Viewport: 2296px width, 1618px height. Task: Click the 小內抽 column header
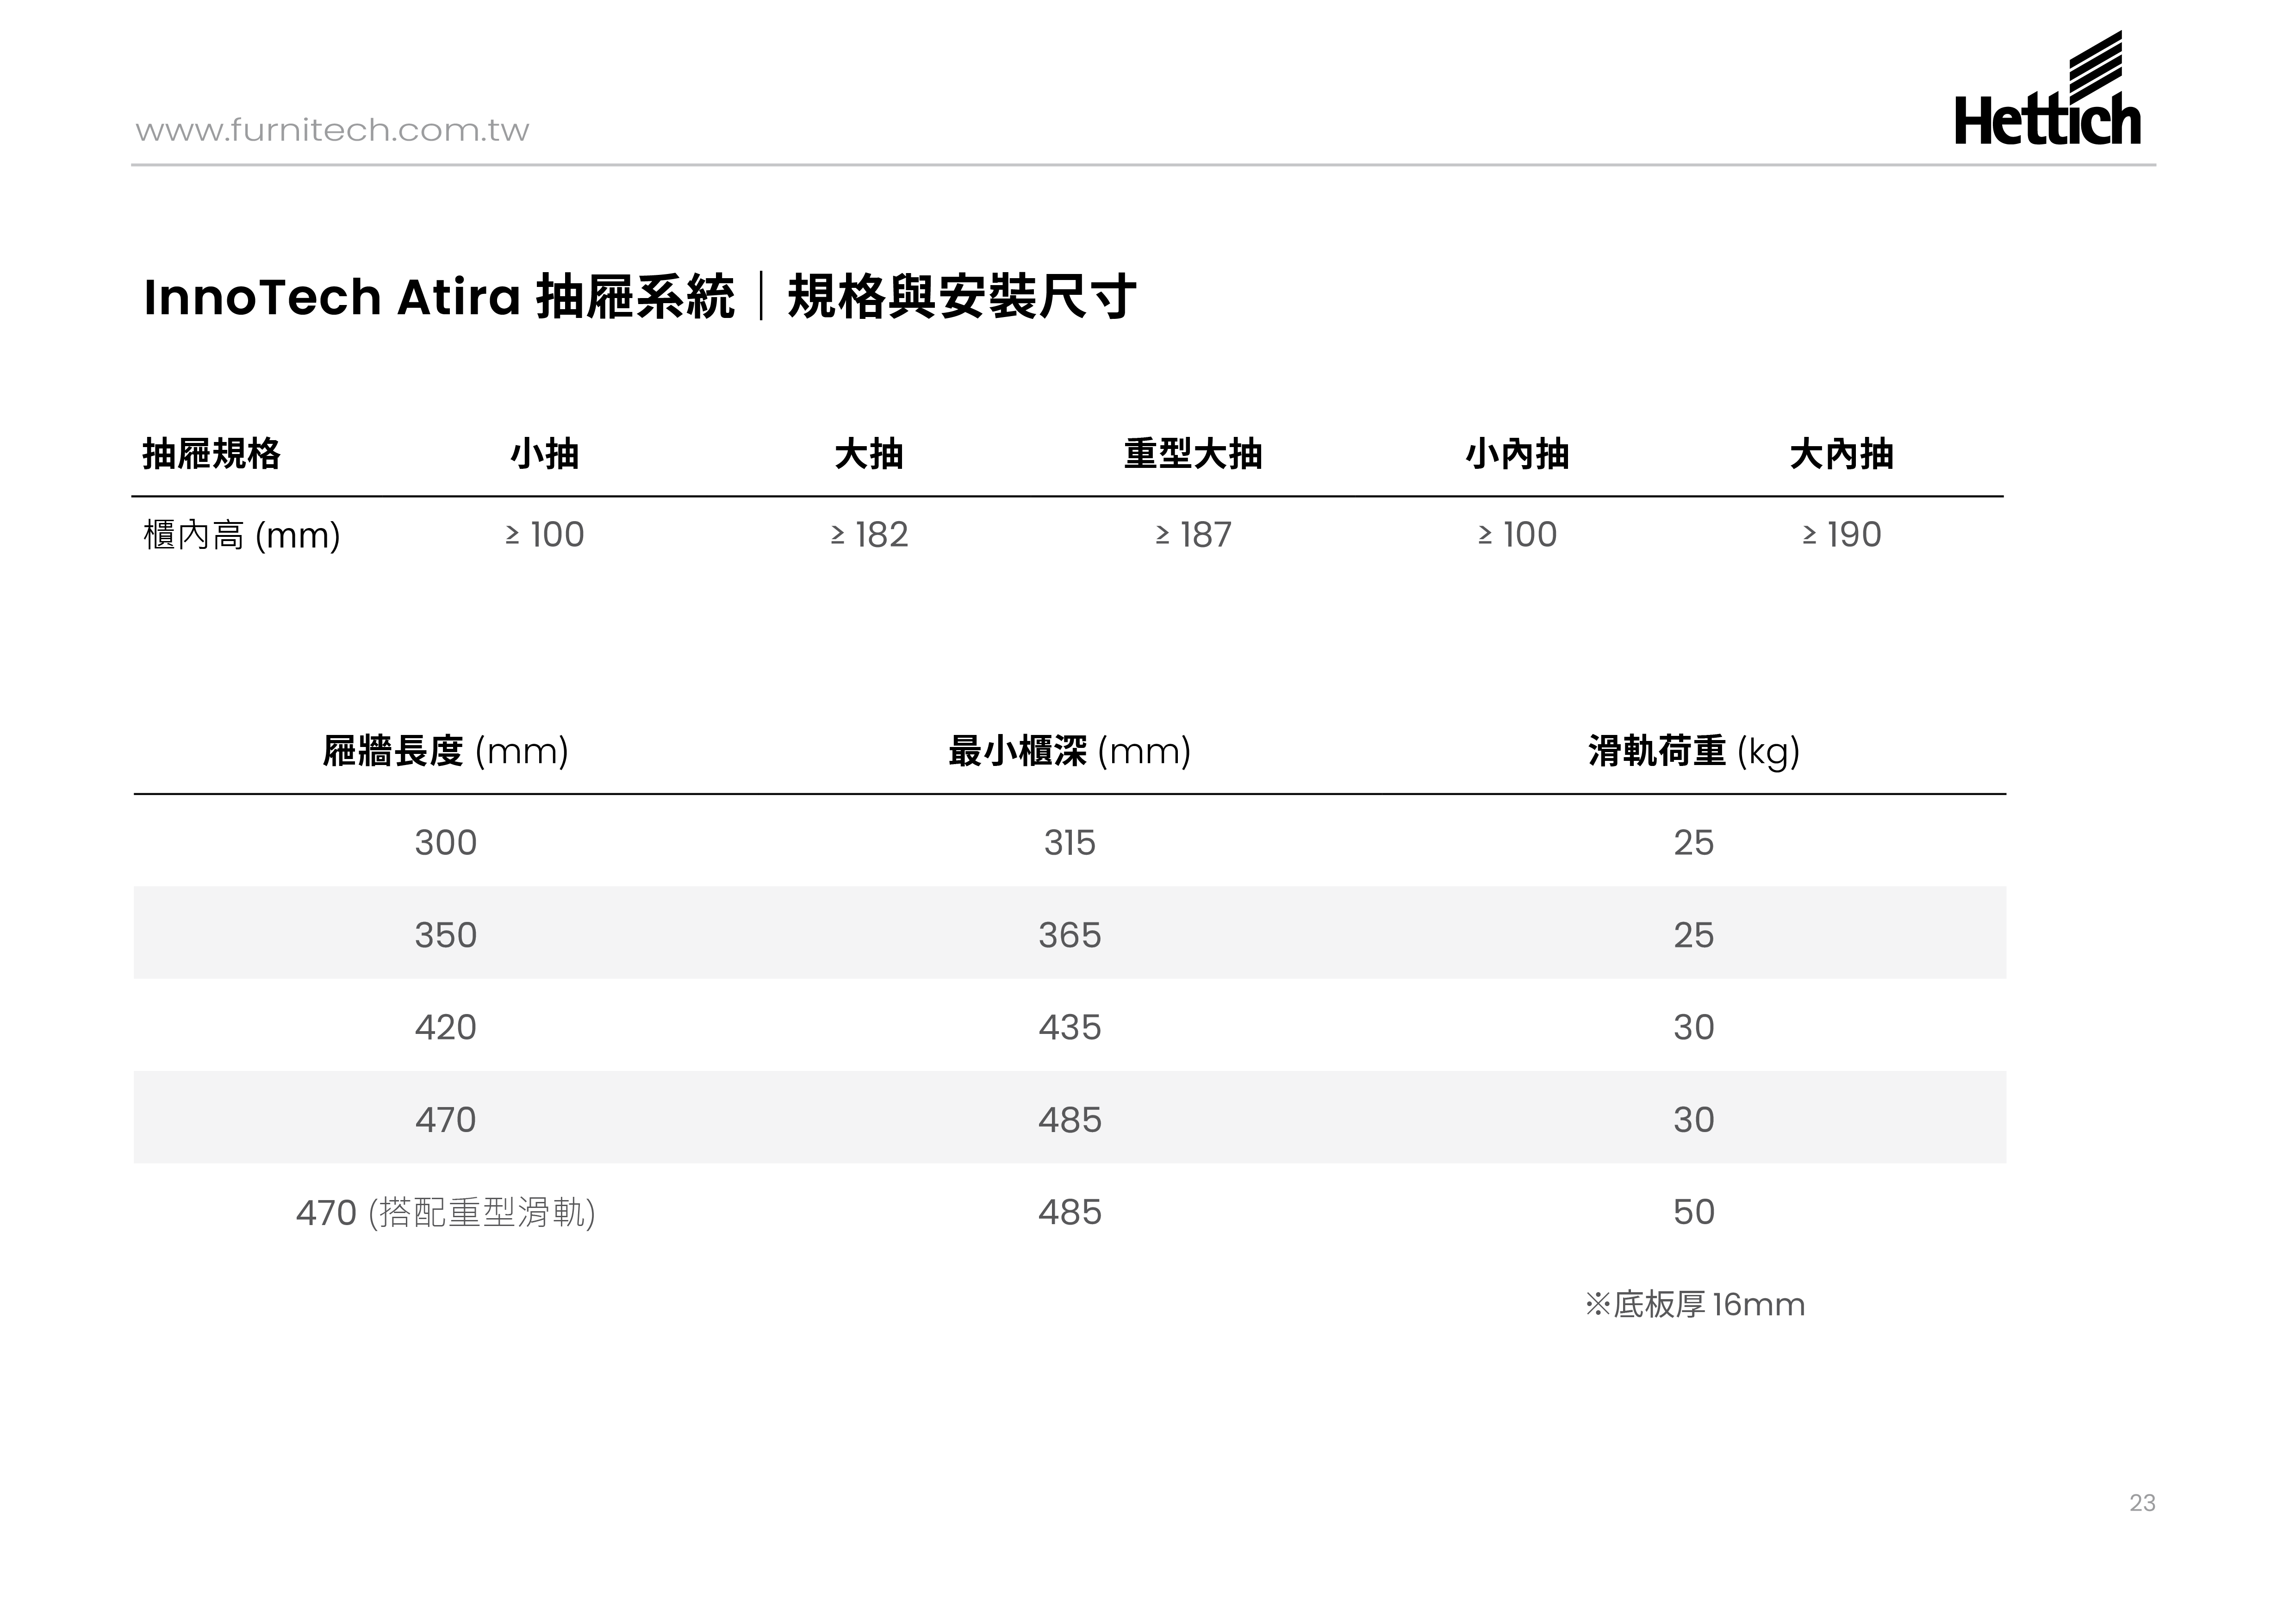pos(1517,454)
